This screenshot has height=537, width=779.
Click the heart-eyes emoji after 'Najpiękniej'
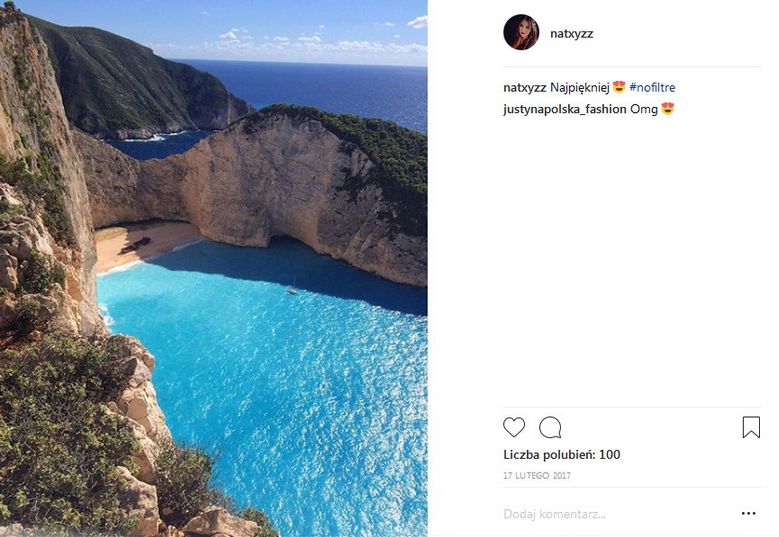tap(619, 88)
